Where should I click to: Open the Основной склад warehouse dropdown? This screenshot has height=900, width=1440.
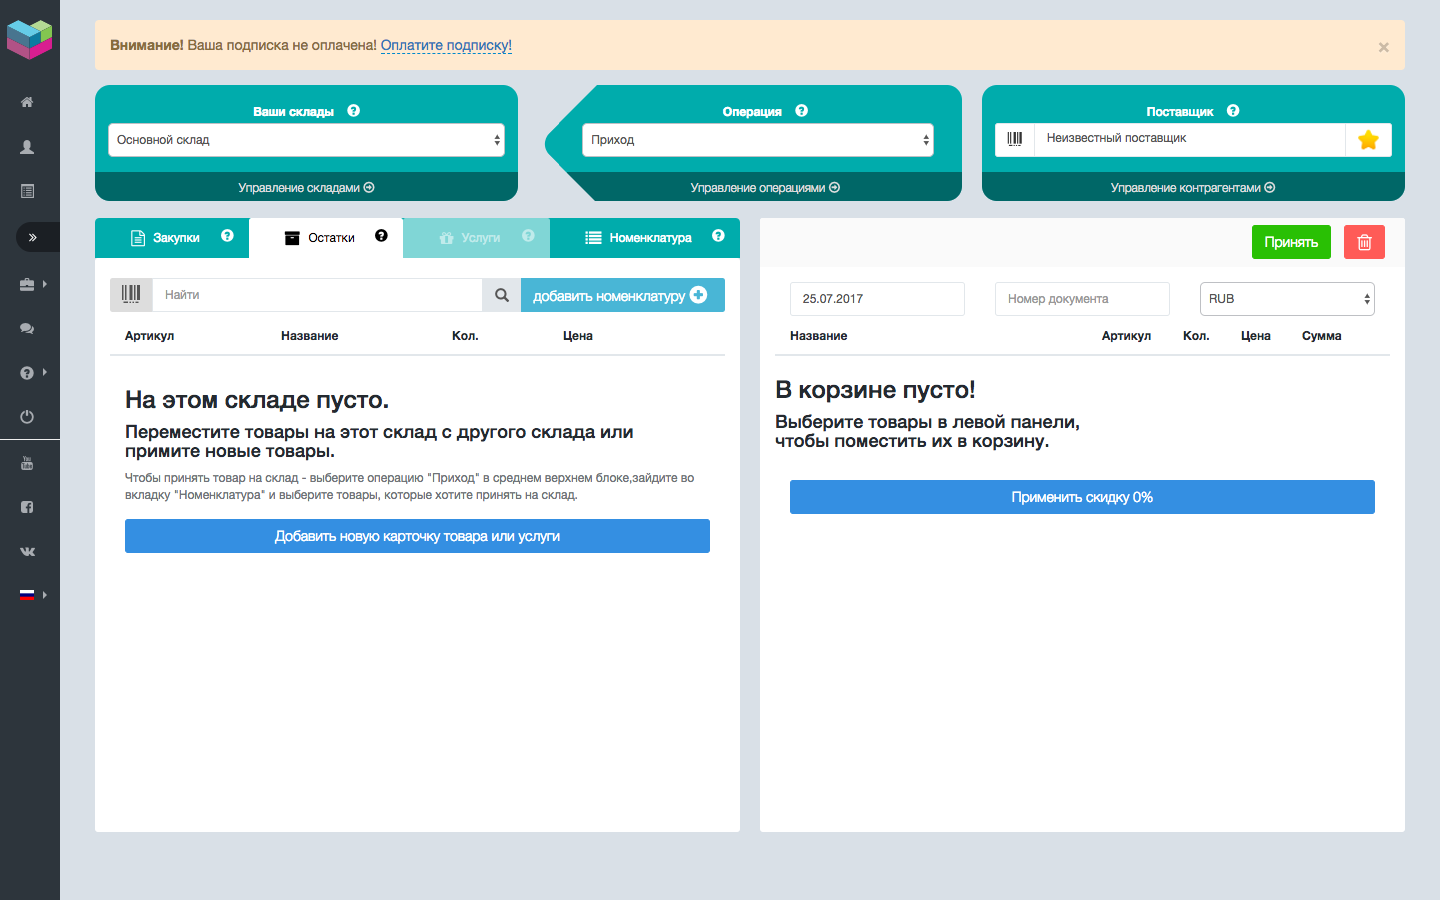tap(306, 140)
